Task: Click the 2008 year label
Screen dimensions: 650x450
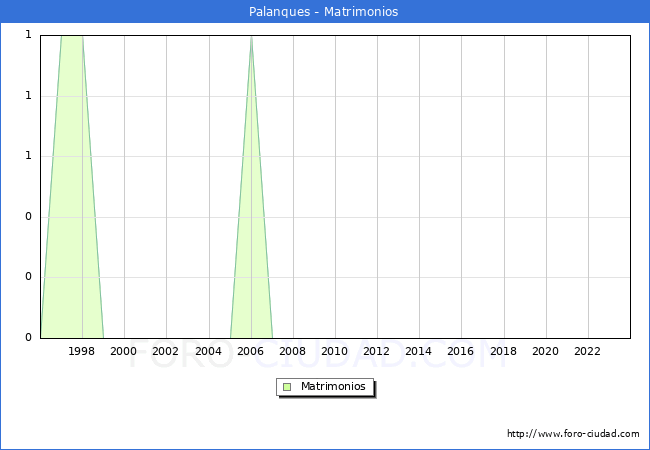Action: (x=292, y=351)
